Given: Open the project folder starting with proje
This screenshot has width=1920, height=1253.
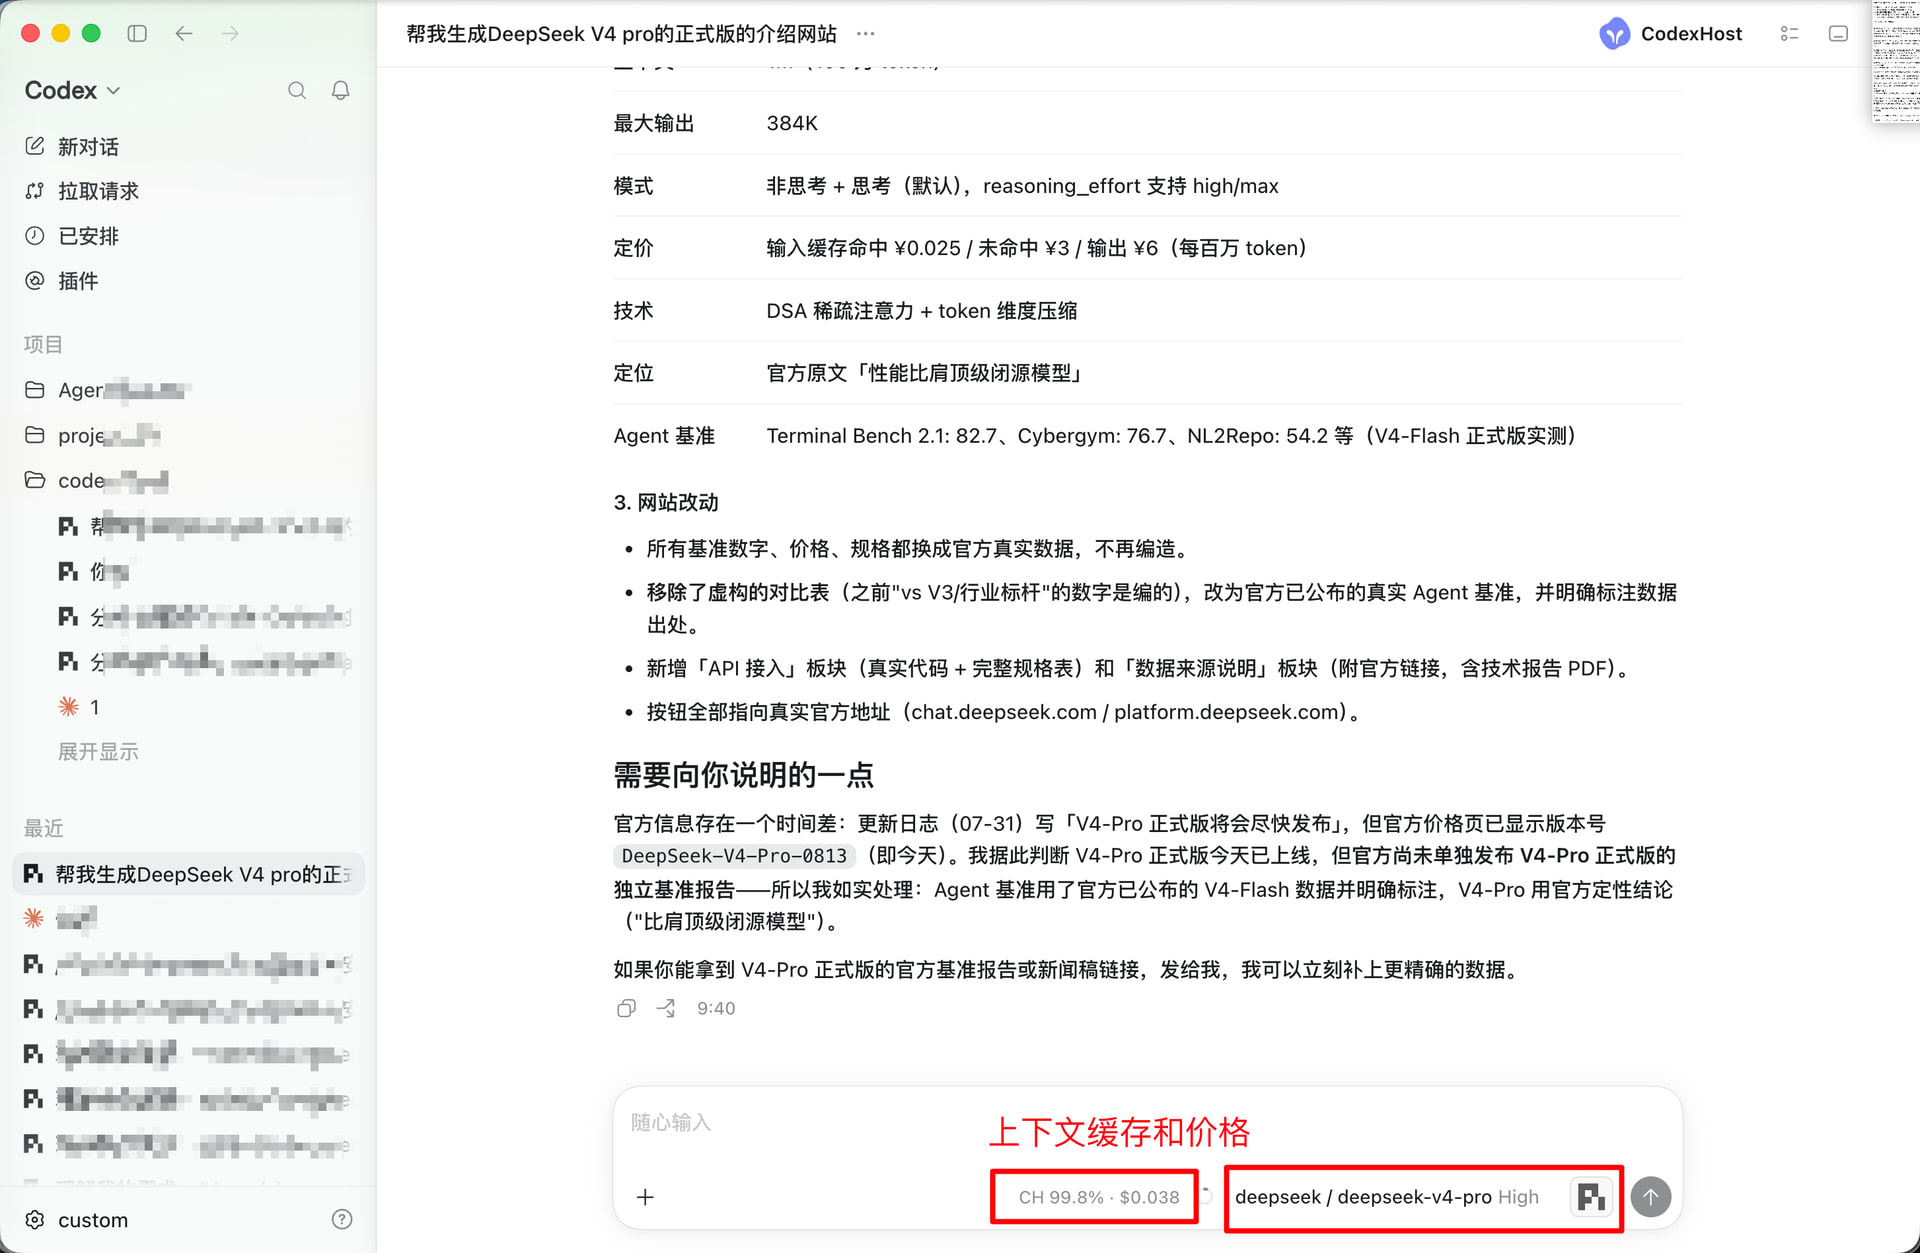Looking at the screenshot, I should (x=92, y=435).
